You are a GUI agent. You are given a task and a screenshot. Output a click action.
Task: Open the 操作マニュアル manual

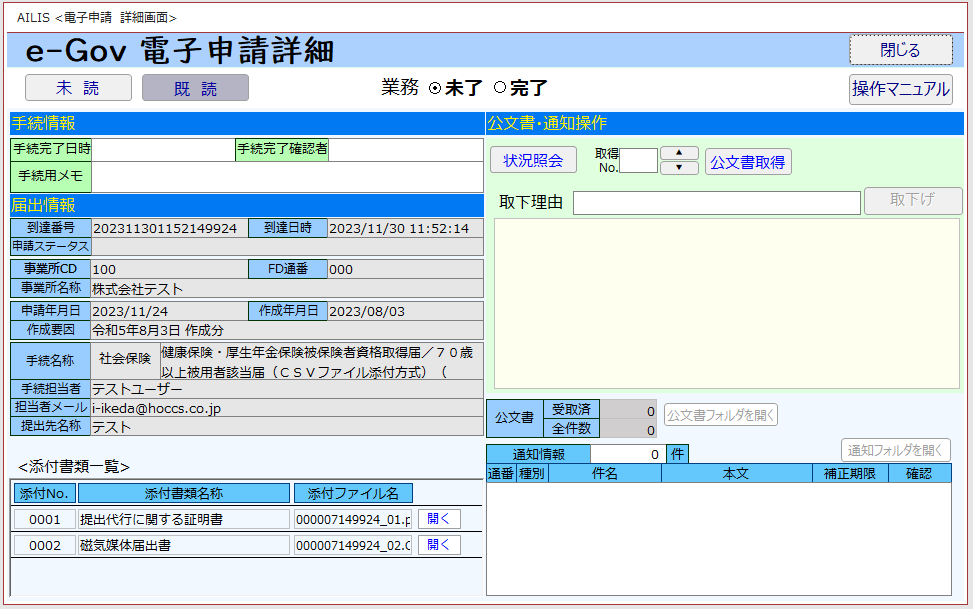[x=900, y=89]
